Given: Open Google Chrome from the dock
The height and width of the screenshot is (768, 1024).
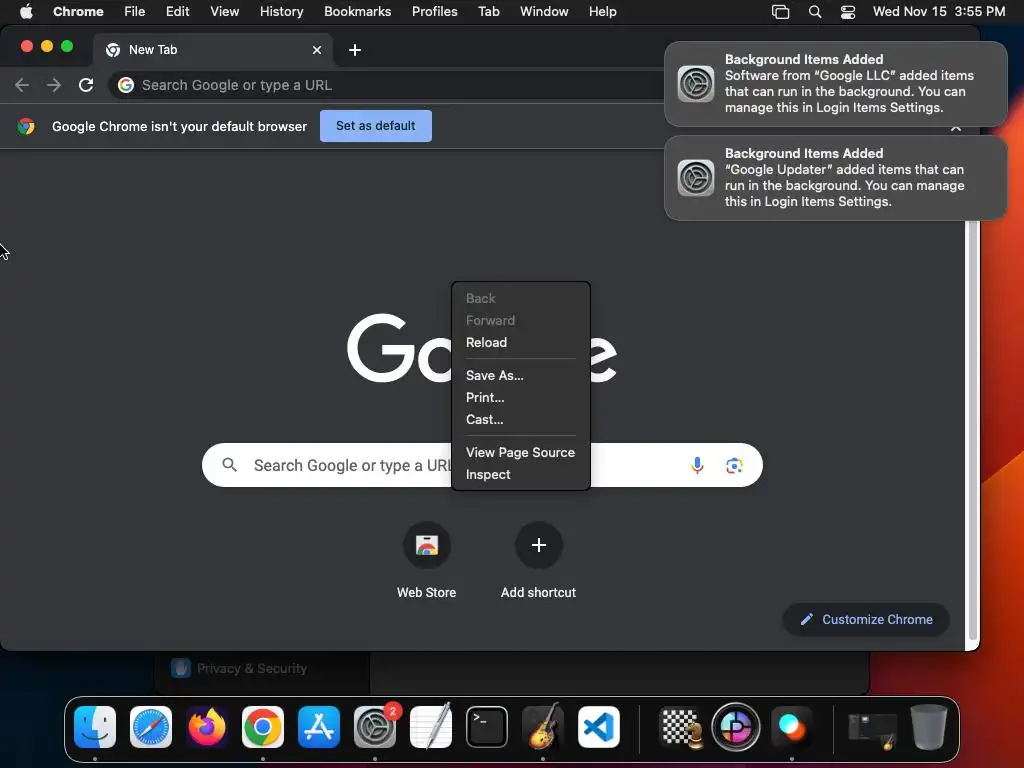Looking at the screenshot, I should pyautogui.click(x=263, y=727).
